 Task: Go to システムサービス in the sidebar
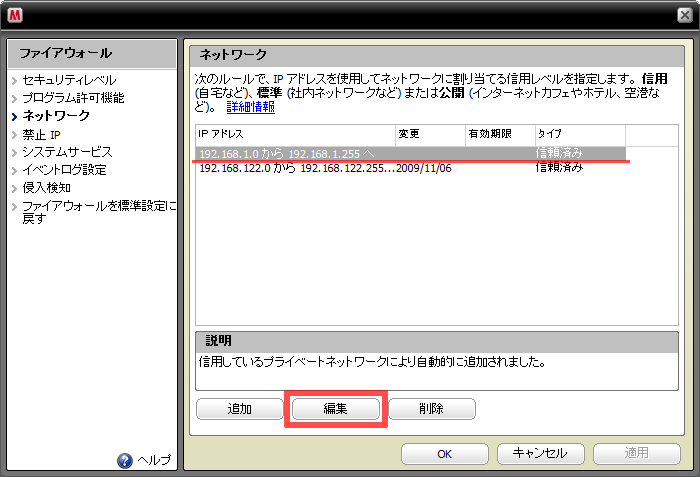coord(67,152)
